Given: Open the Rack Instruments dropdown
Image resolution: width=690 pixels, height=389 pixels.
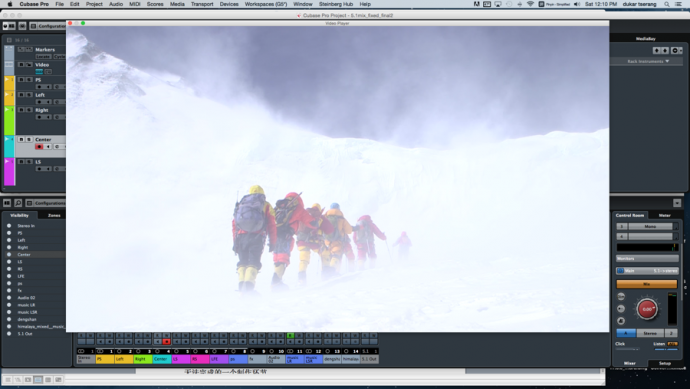Looking at the screenshot, I should coord(648,61).
